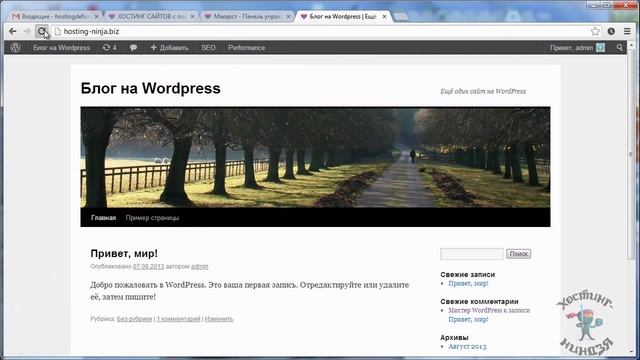Screen dimensions: 640x360
Task: Click the Архивы sidebar heading
Action: click(454, 338)
